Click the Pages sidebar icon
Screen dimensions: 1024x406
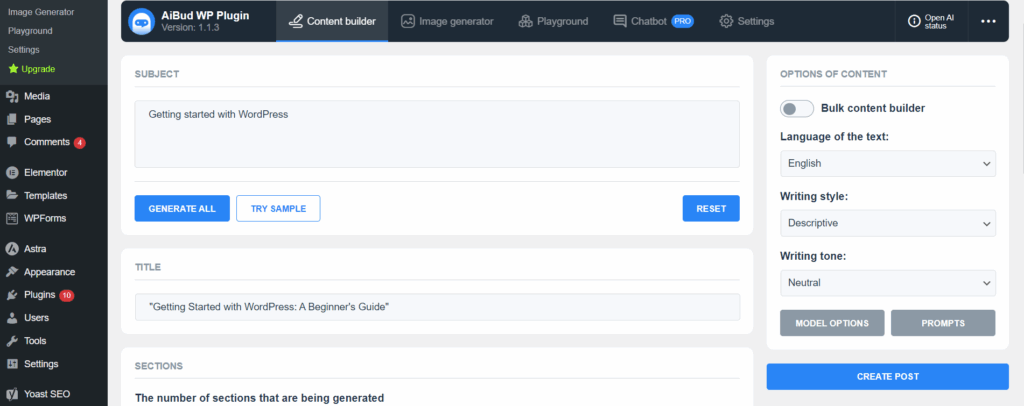tap(12, 119)
